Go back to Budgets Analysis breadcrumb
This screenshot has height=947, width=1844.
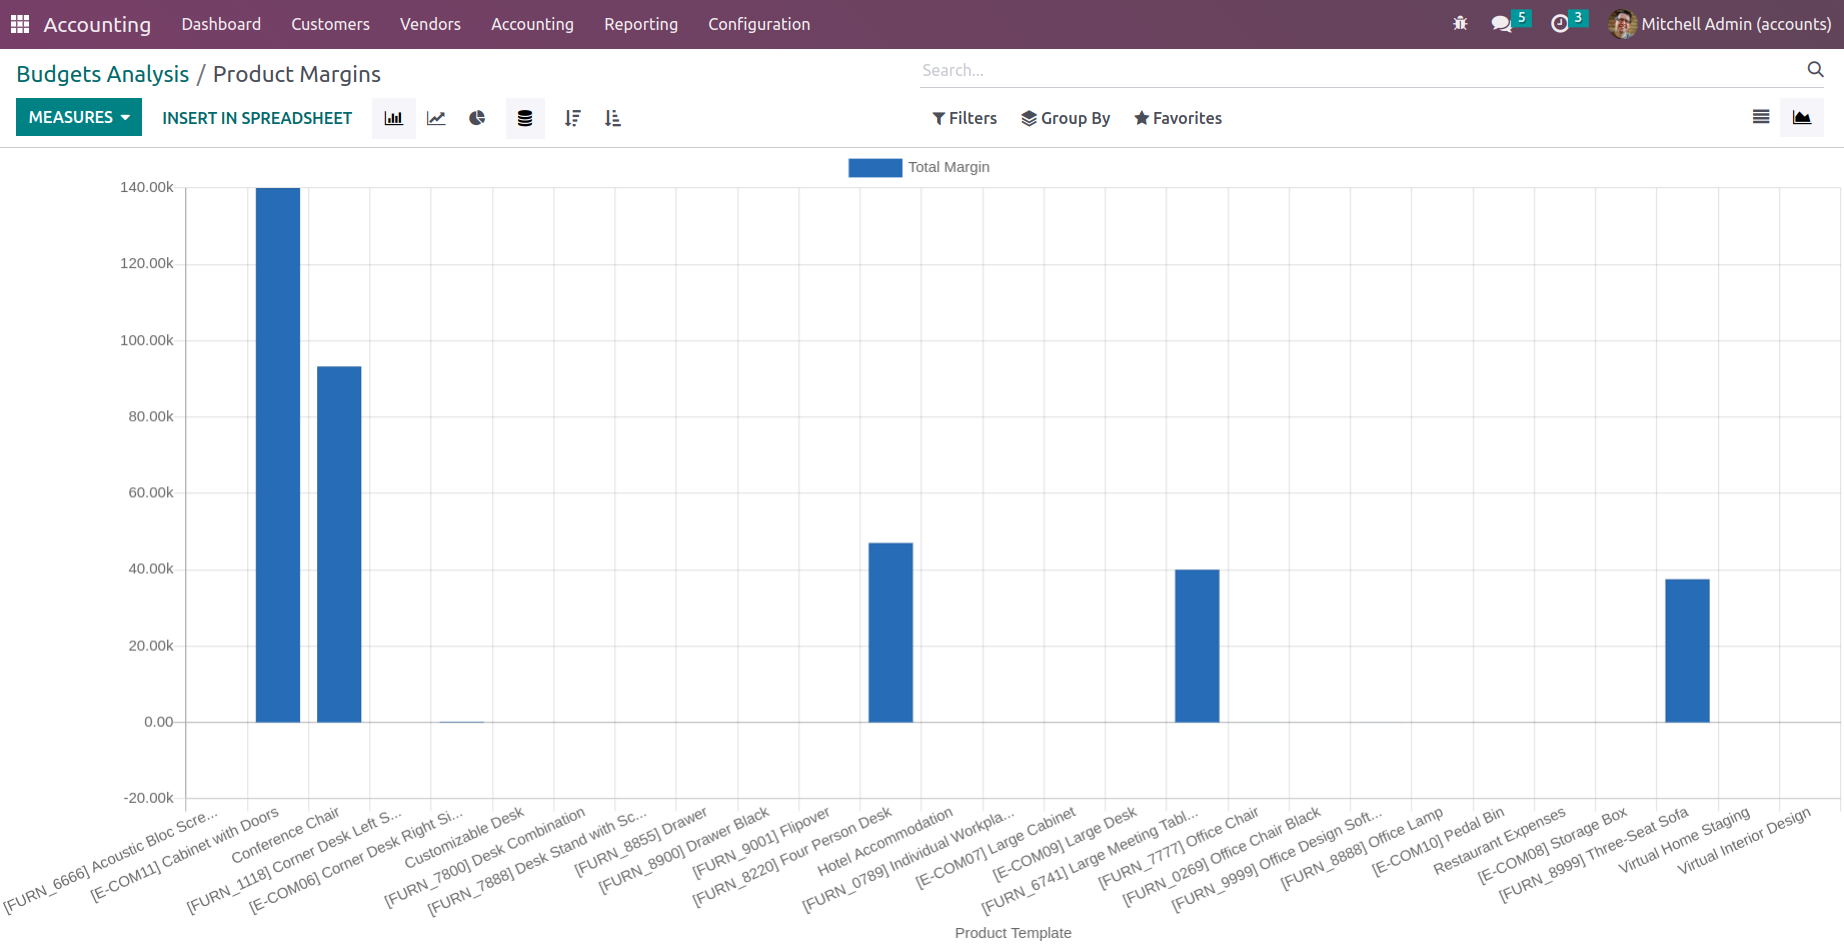pyautogui.click(x=102, y=74)
